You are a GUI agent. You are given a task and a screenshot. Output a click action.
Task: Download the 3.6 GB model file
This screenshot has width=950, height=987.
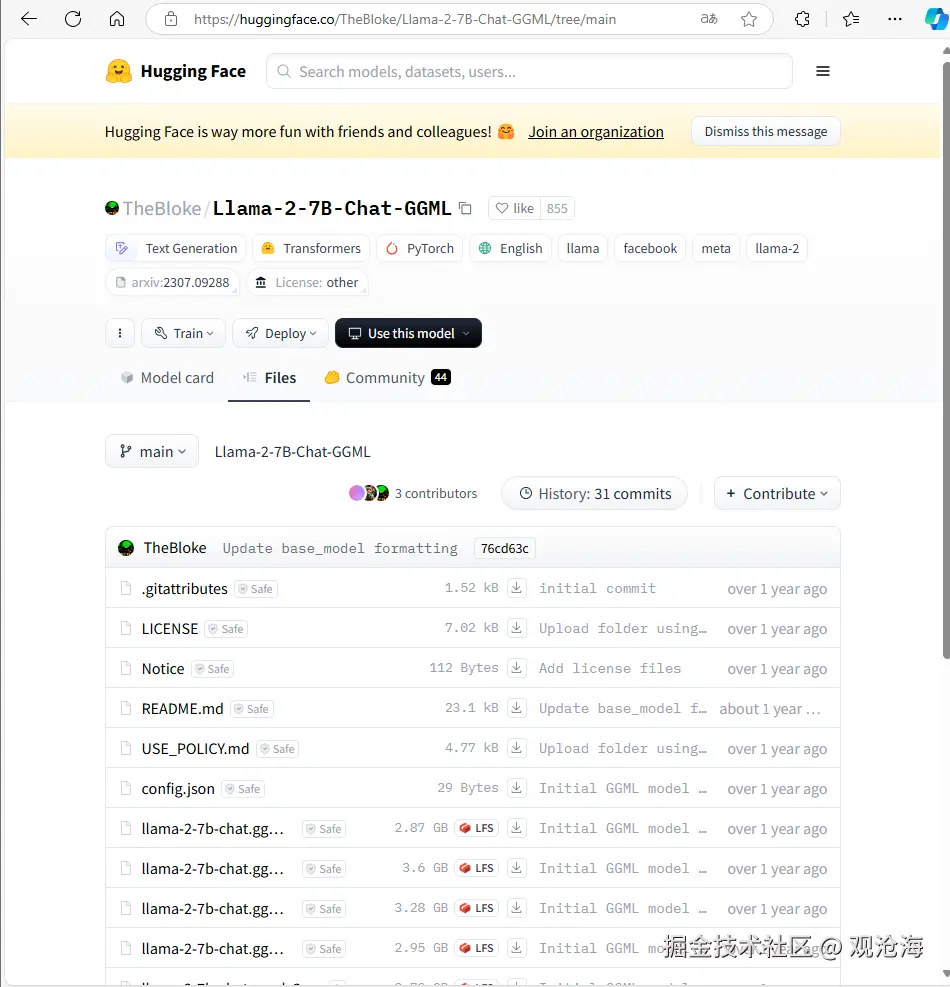516,868
